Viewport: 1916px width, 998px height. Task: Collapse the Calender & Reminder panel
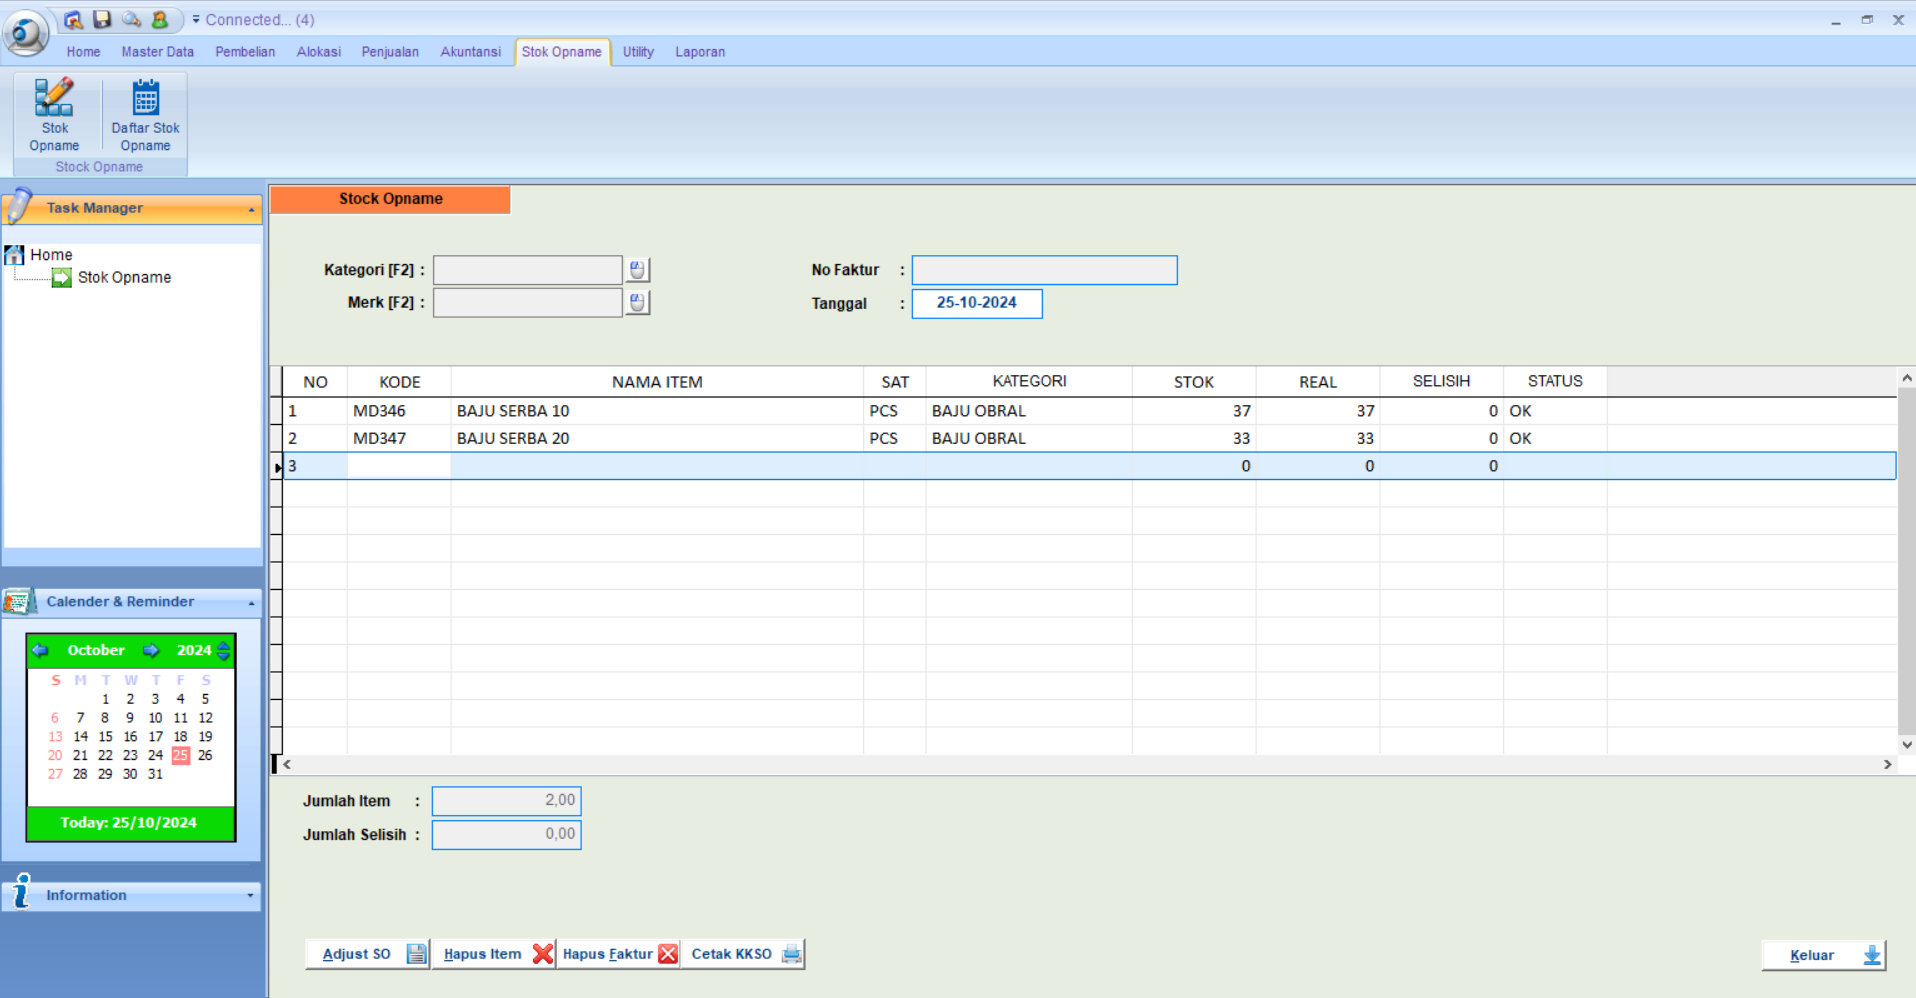pyautogui.click(x=251, y=603)
